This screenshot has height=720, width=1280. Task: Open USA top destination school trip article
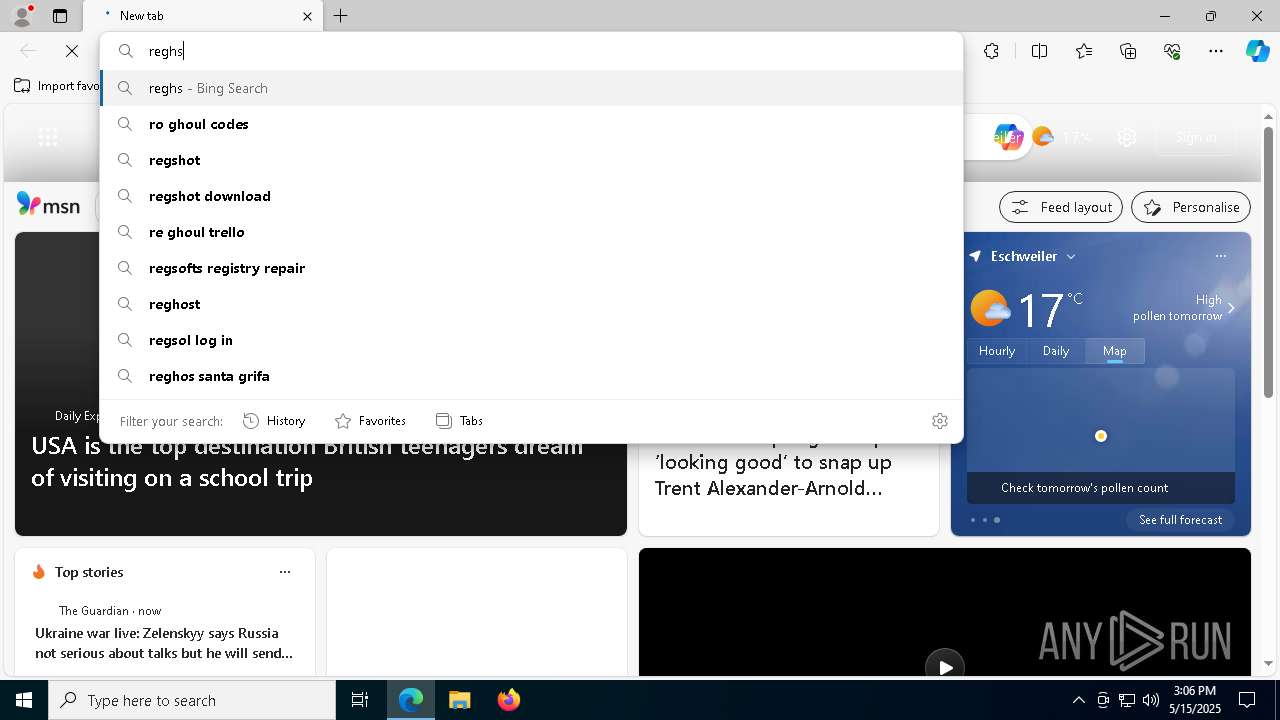click(x=307, y=461)
